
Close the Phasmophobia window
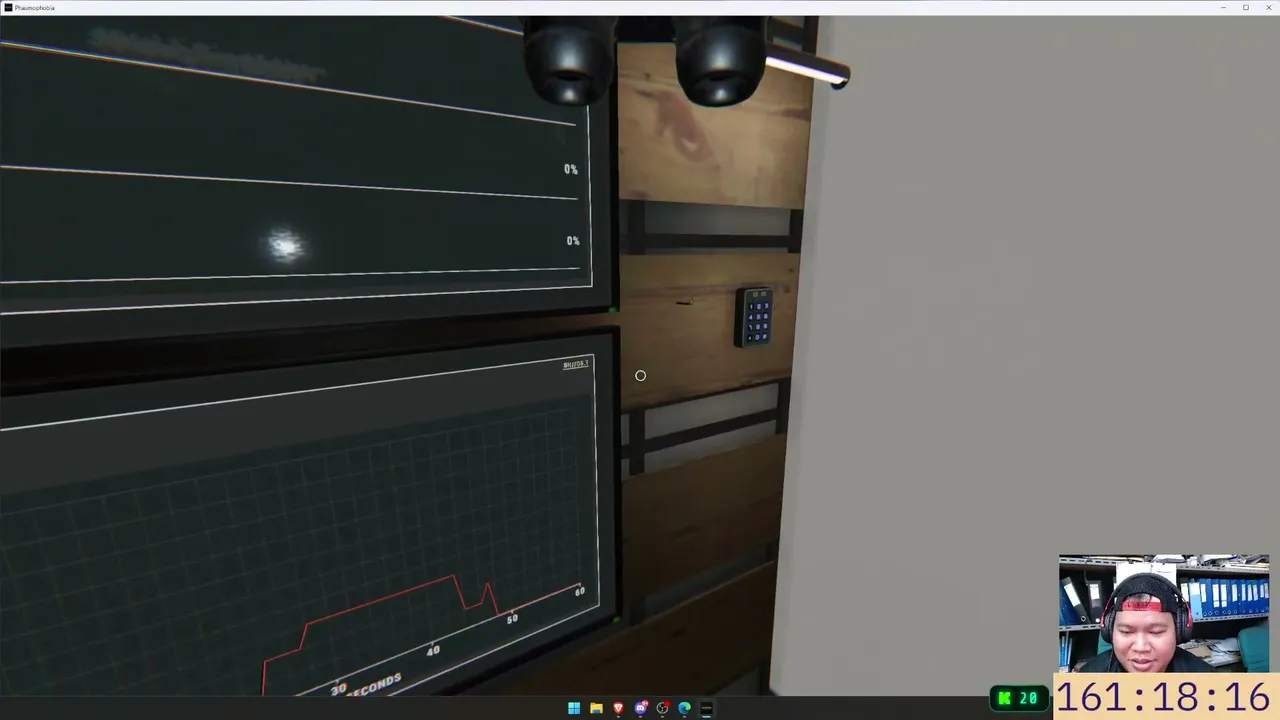pyautogui.click(x=1268, y=8)
